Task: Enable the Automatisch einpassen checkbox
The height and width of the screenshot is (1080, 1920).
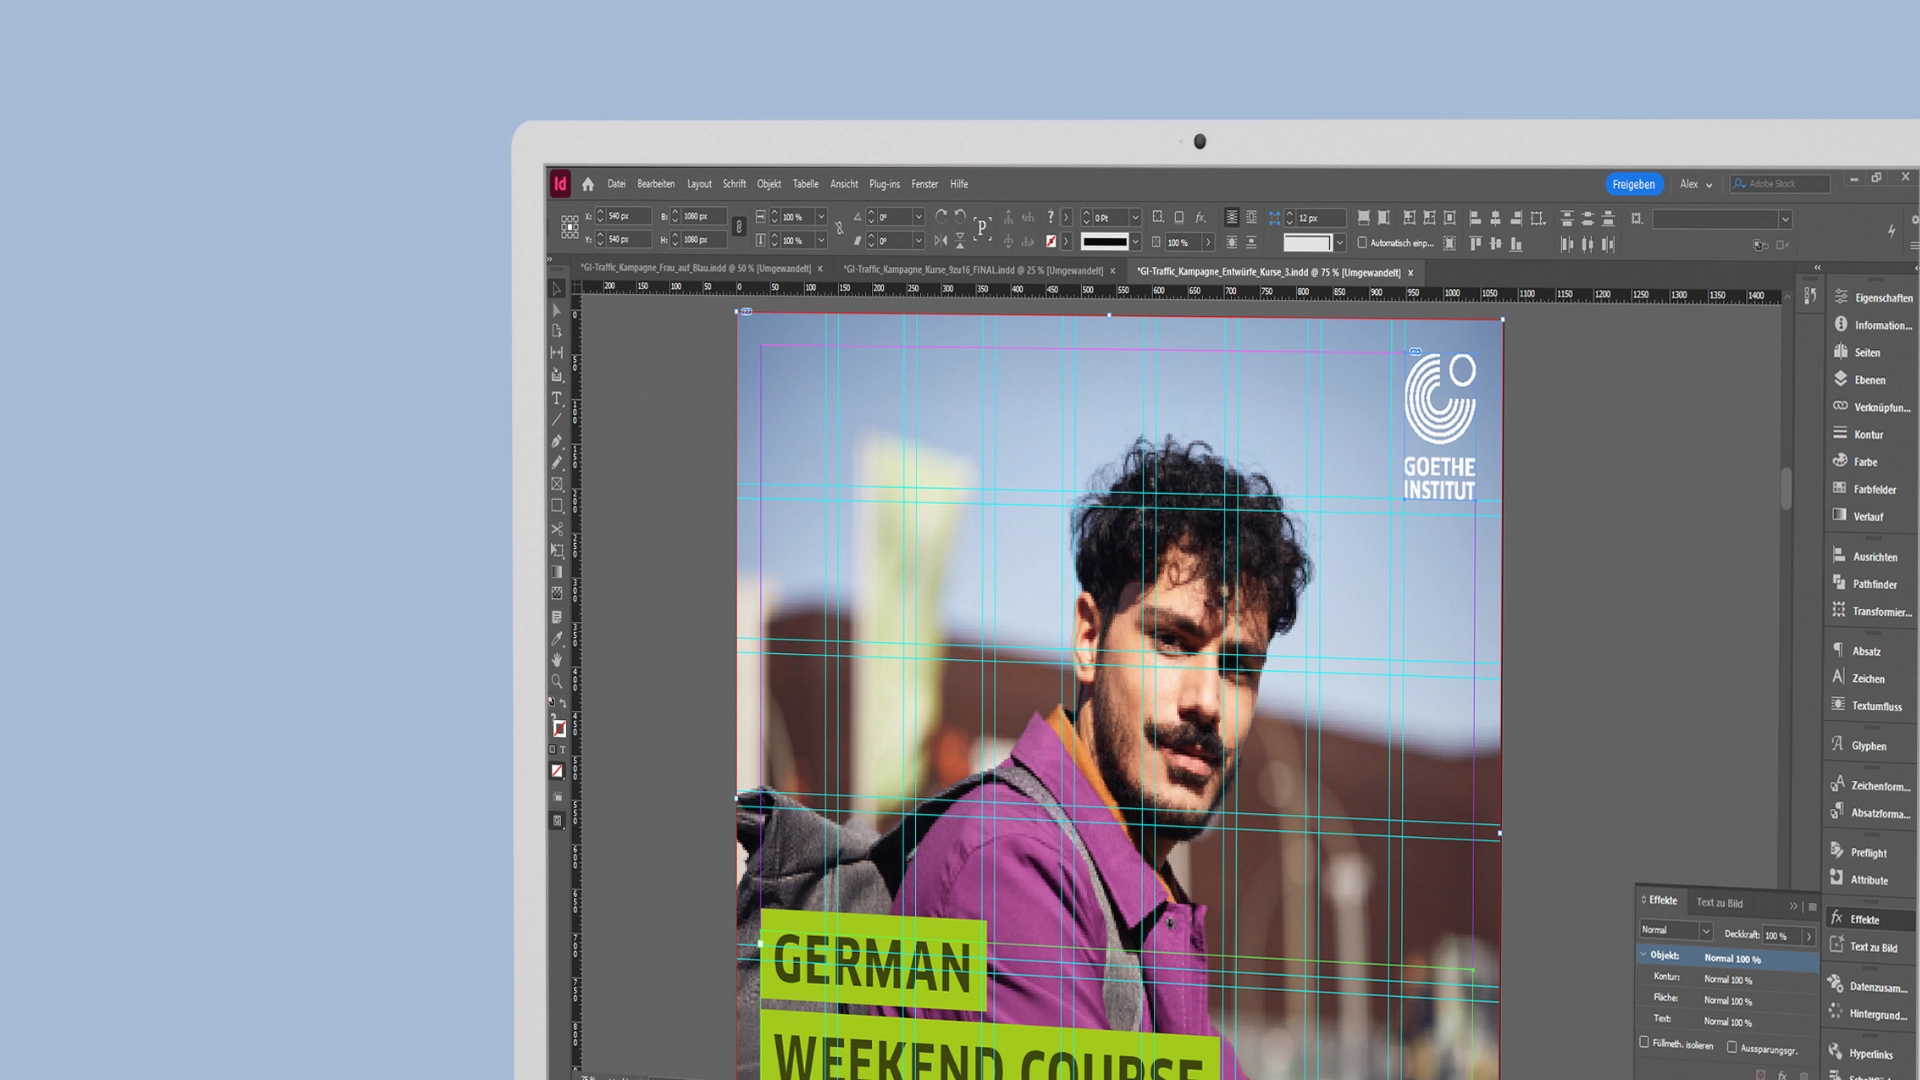Action: 1362,243
